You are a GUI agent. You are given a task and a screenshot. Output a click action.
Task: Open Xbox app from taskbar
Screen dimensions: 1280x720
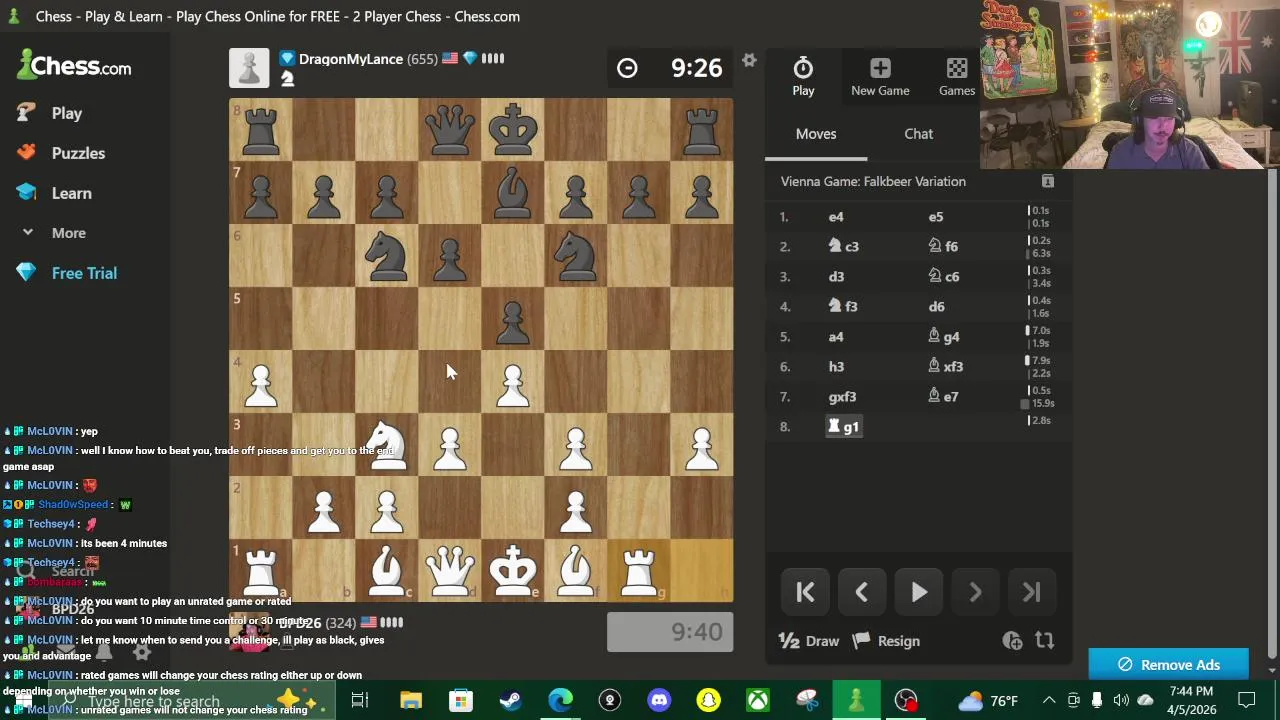tap(758, 700)
